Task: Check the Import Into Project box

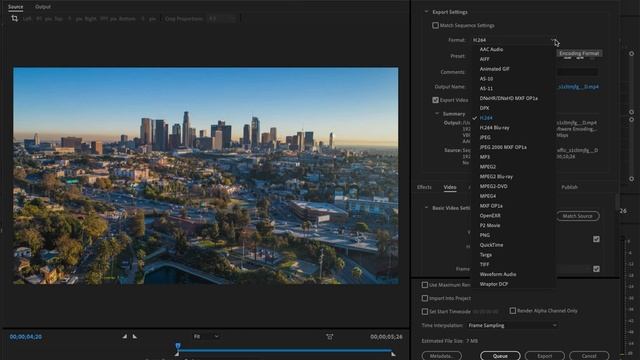Action: point(425,298)
